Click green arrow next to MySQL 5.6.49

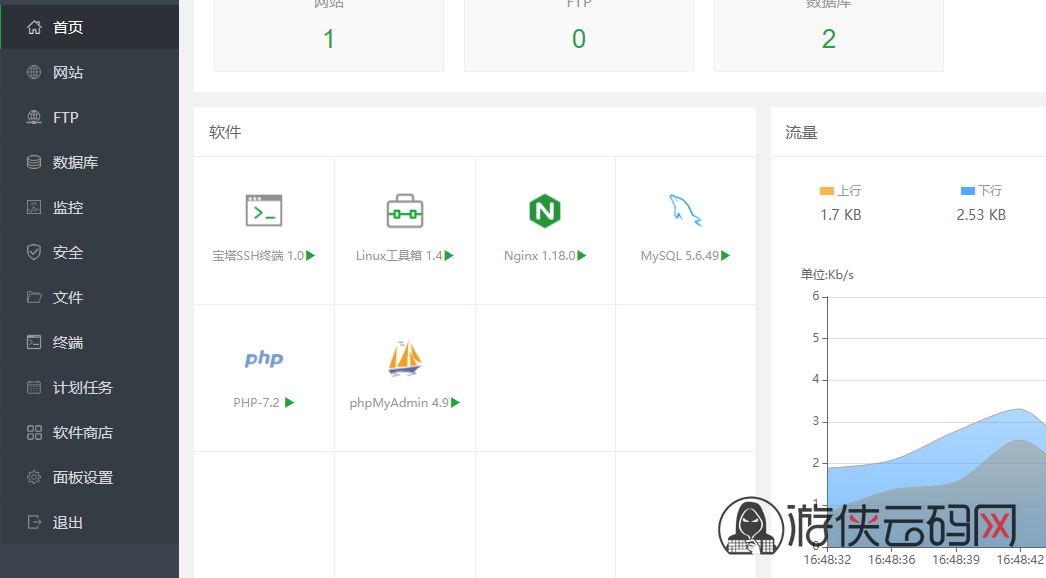726,256
